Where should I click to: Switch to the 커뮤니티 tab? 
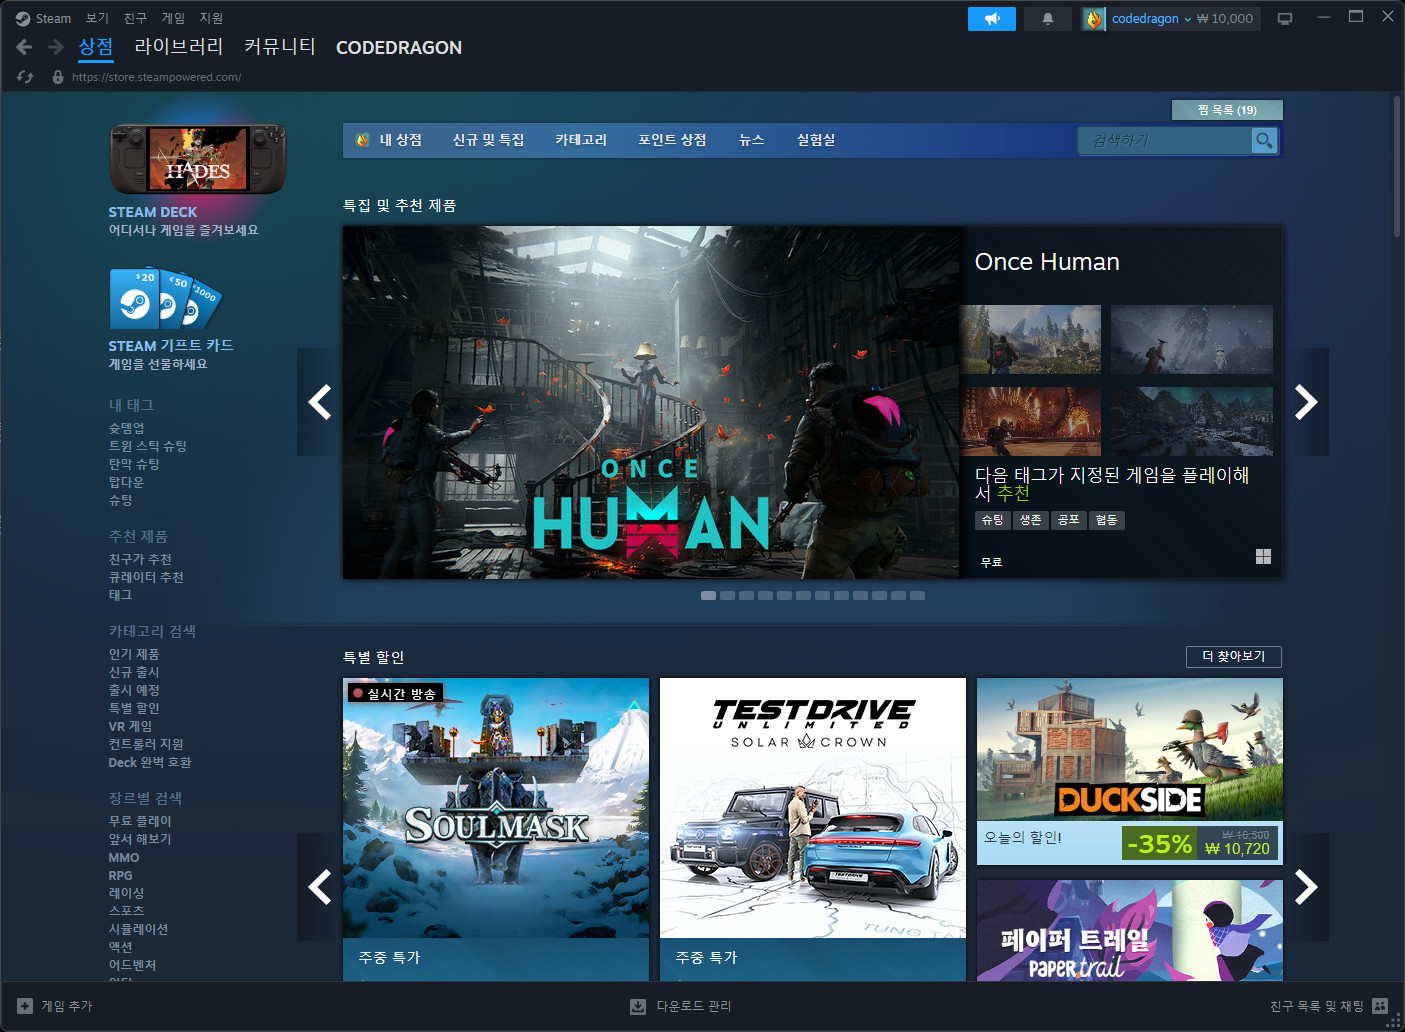pyautogui.click(x=280, y=47)
